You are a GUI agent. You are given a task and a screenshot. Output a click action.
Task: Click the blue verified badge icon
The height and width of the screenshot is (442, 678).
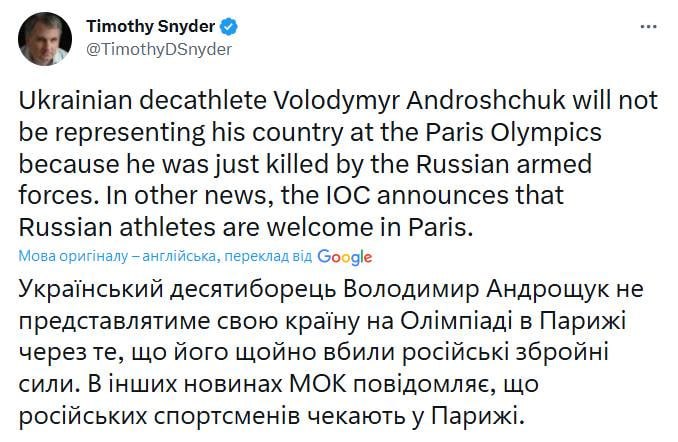click(x=237, y=25)
